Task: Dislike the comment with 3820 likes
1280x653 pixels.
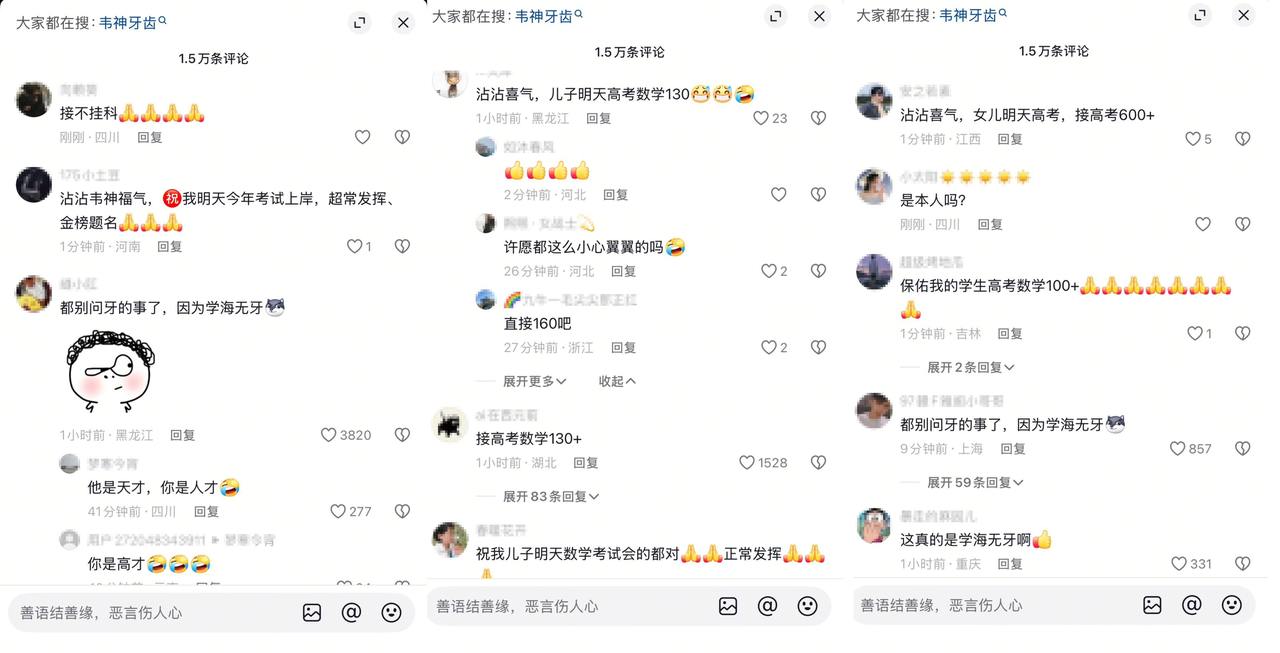Action: click(x=402, y=435)
